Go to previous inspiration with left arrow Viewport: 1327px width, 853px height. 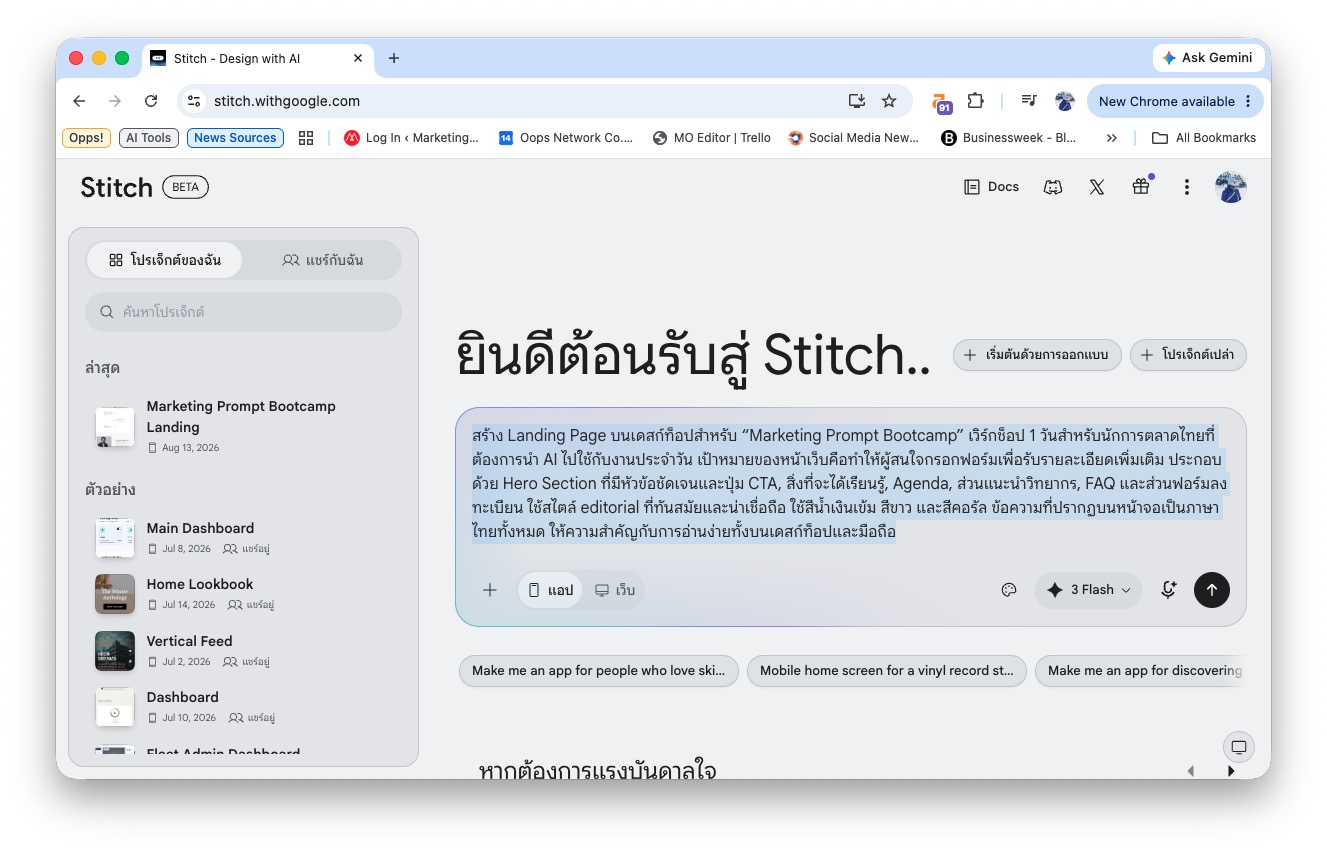click(x=1190, y=771)
